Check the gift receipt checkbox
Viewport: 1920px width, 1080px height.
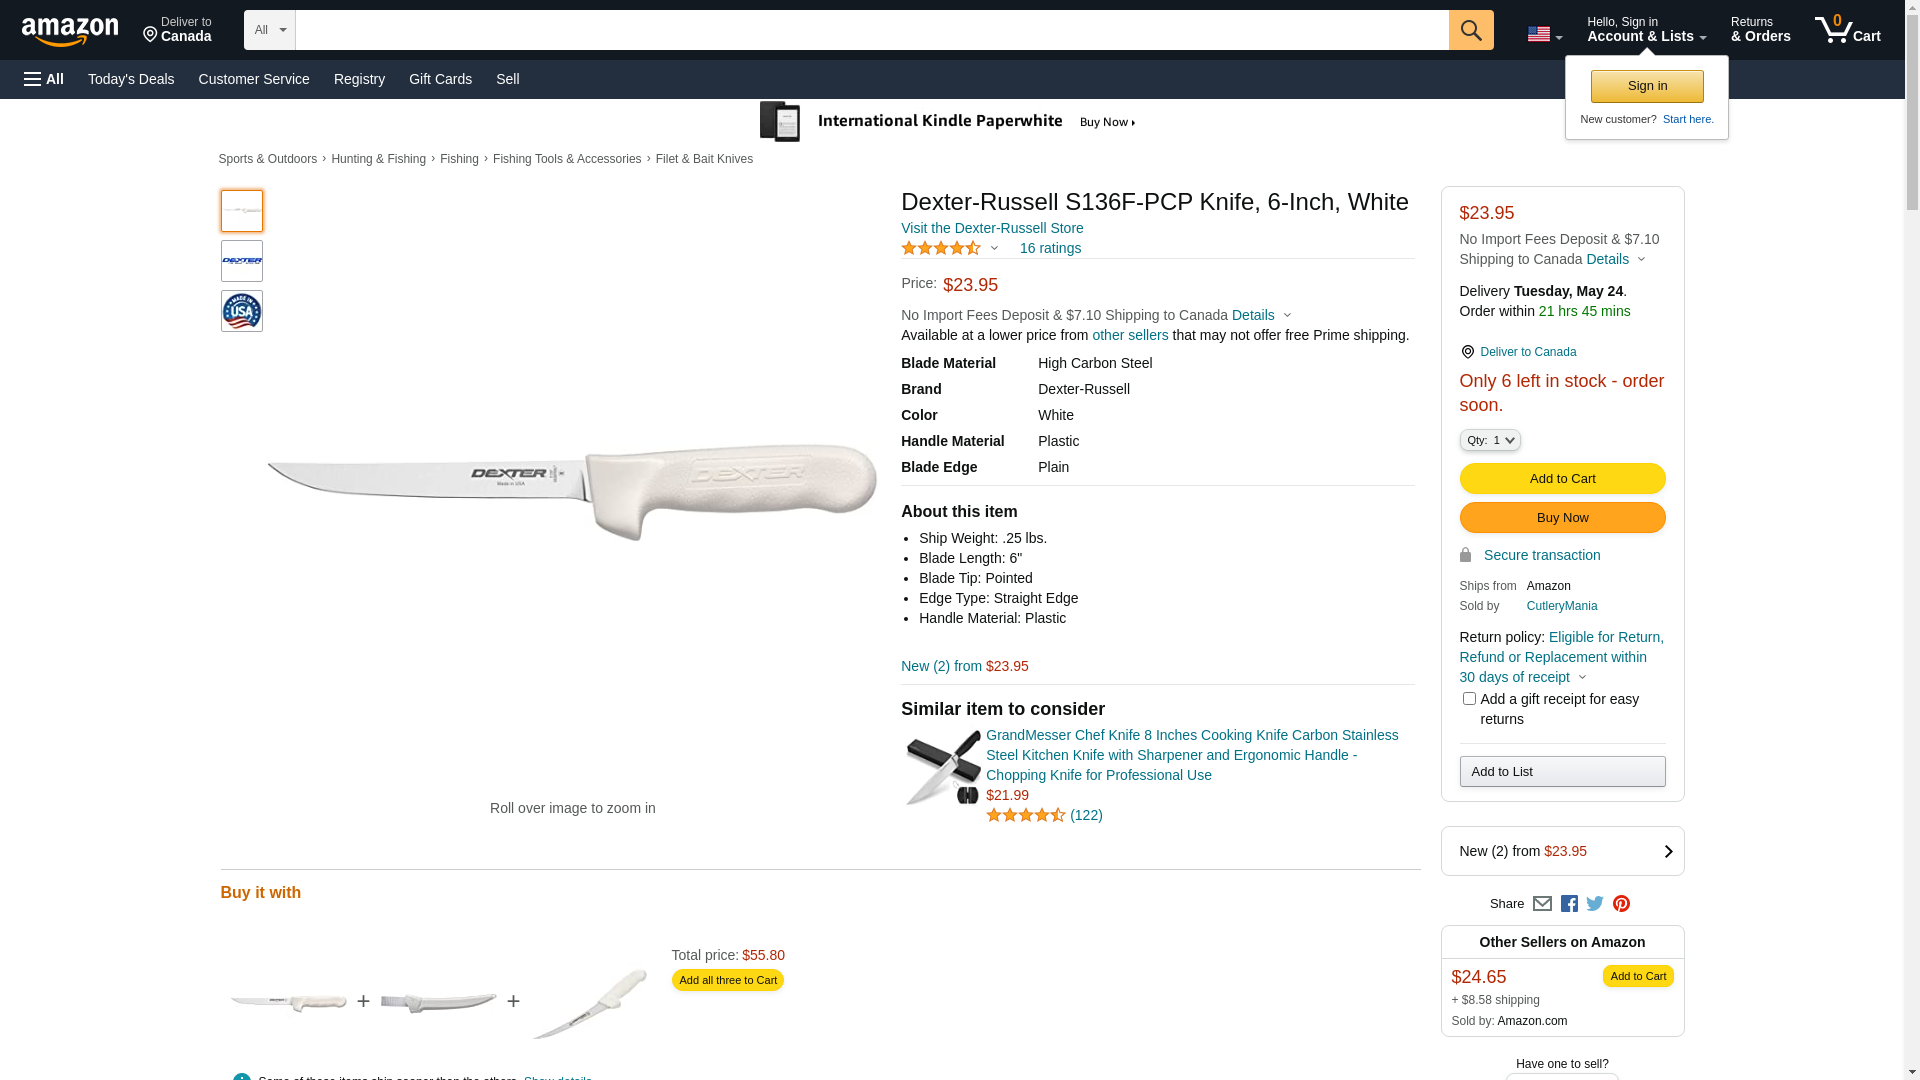coord(1469,699)
